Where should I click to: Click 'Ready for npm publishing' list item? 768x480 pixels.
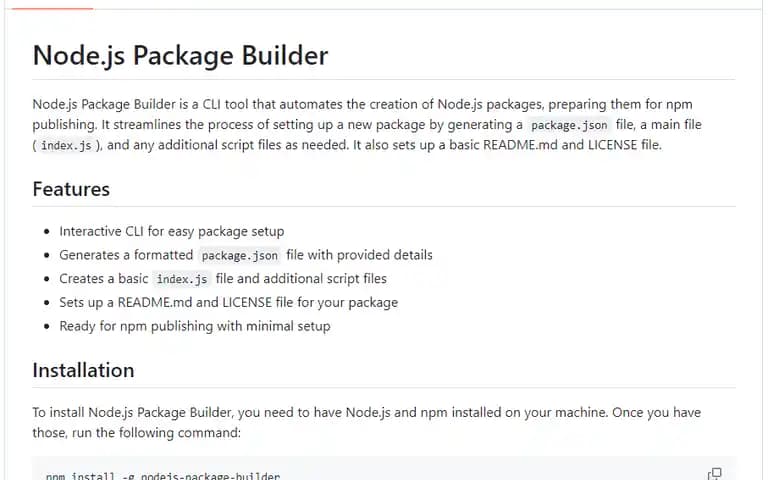pos(195,326)
